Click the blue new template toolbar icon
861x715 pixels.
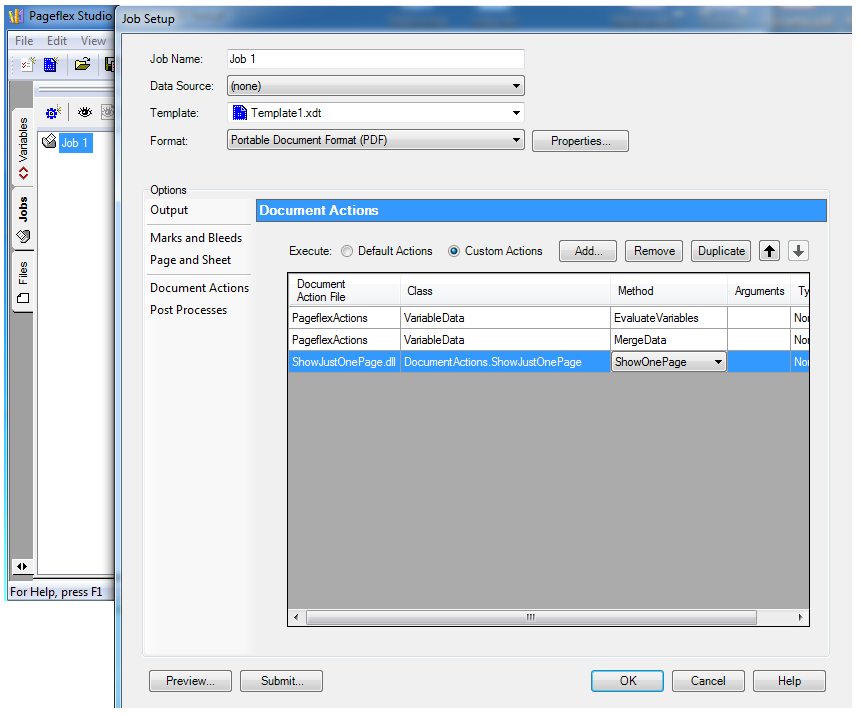pos(51,65)
